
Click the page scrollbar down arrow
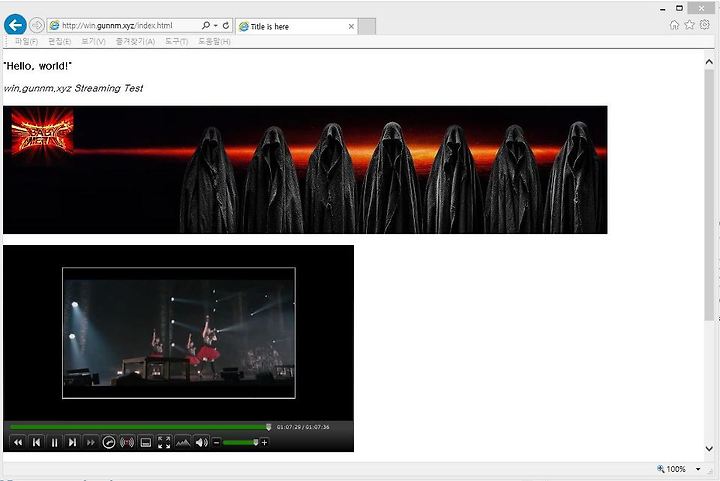(x=709, y=448)
